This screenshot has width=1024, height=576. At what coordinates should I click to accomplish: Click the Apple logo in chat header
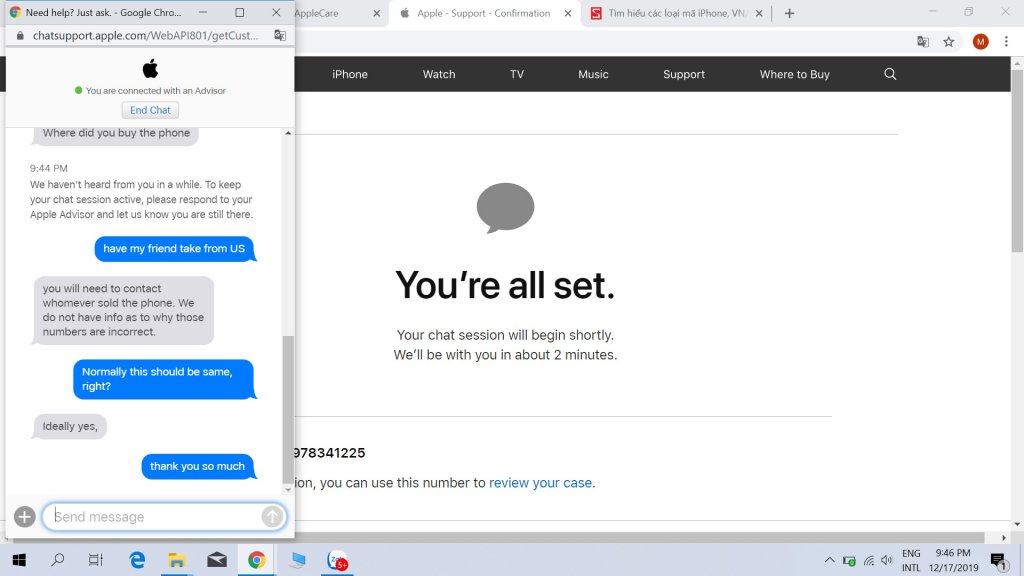click(x=150, y=69)
